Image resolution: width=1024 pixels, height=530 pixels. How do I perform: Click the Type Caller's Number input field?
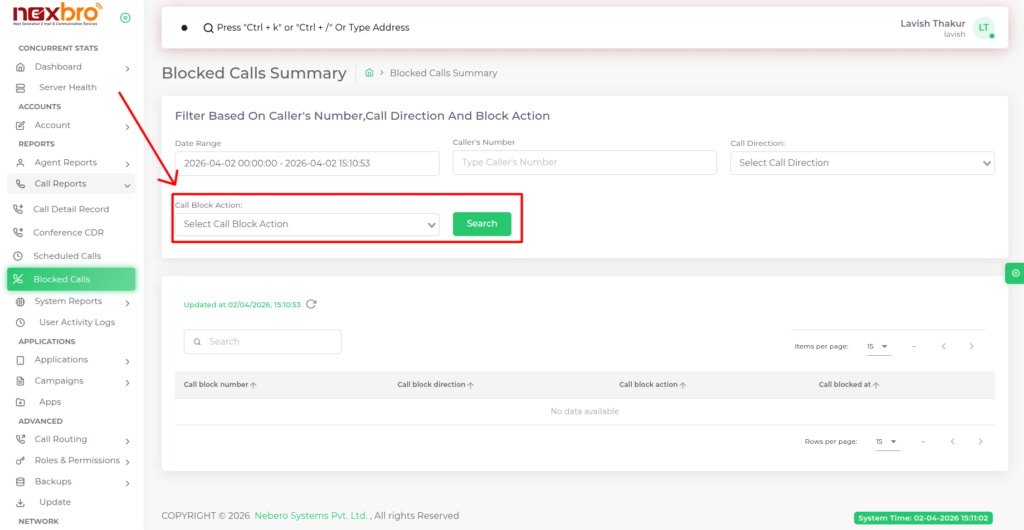[x=584, y=163]
